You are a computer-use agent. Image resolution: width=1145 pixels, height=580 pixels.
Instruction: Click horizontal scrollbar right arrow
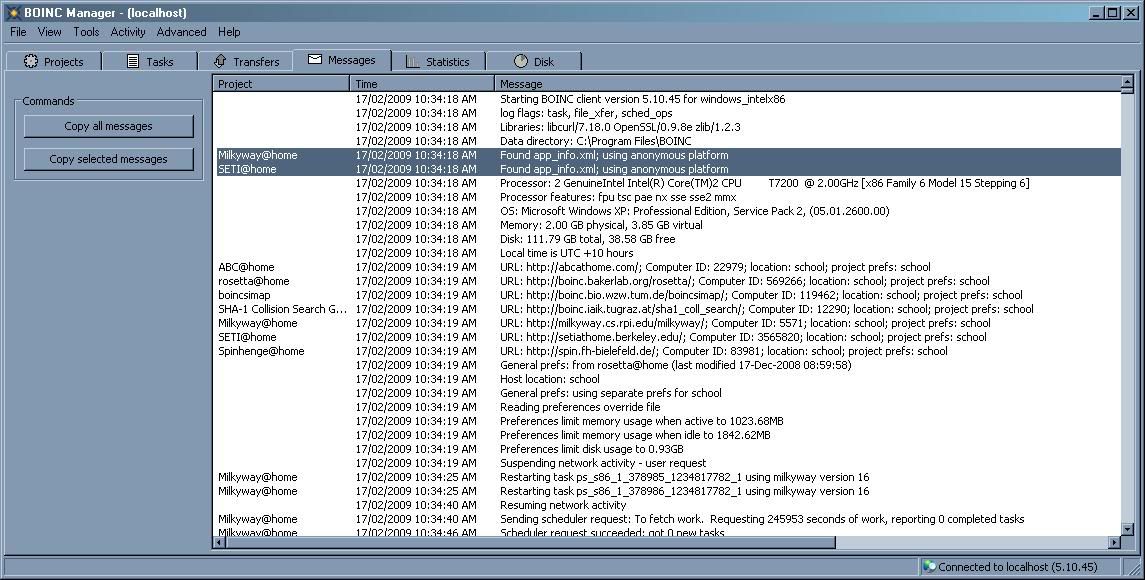(1114, 542)
